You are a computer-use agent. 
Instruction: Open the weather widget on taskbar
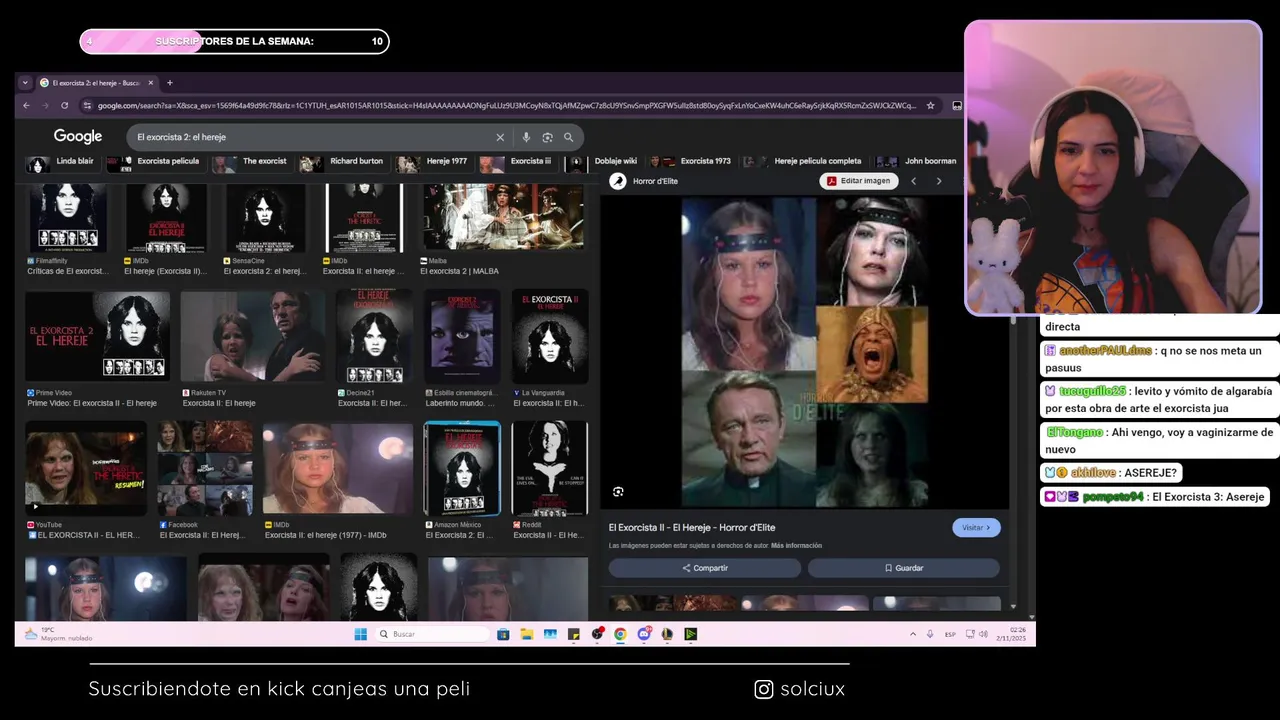click(58, 634)
